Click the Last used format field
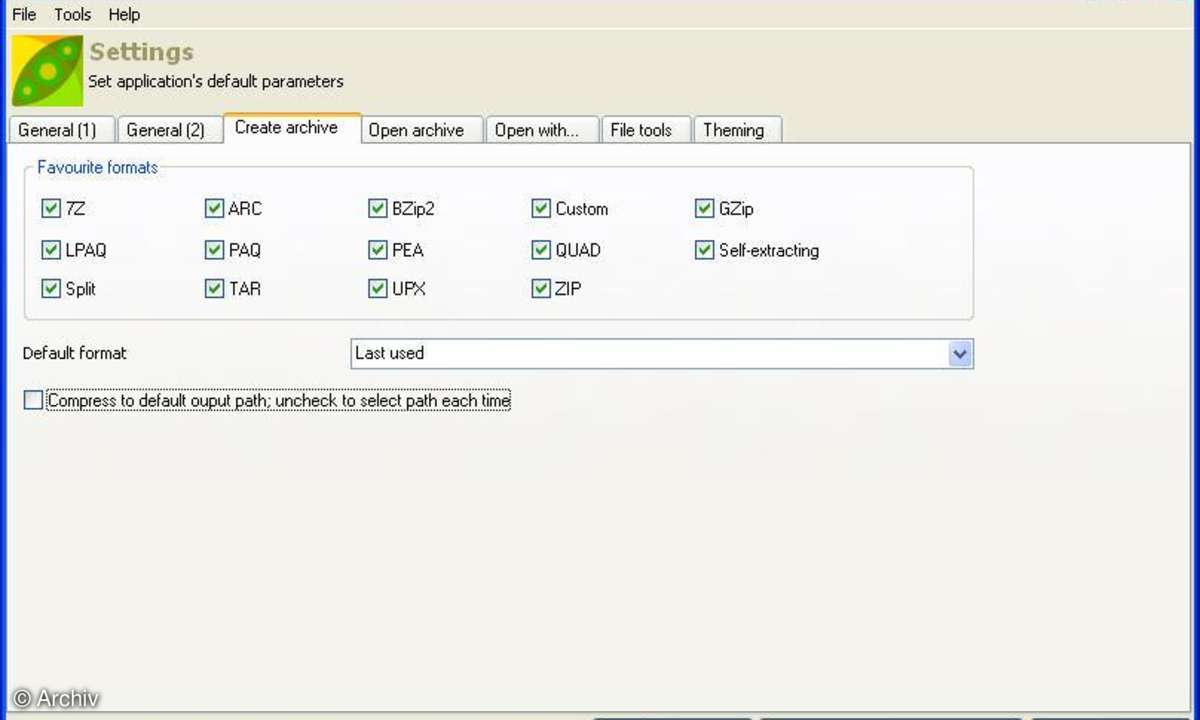The height and width of the screenshot is (720, 1200). (x=662, y=354)
